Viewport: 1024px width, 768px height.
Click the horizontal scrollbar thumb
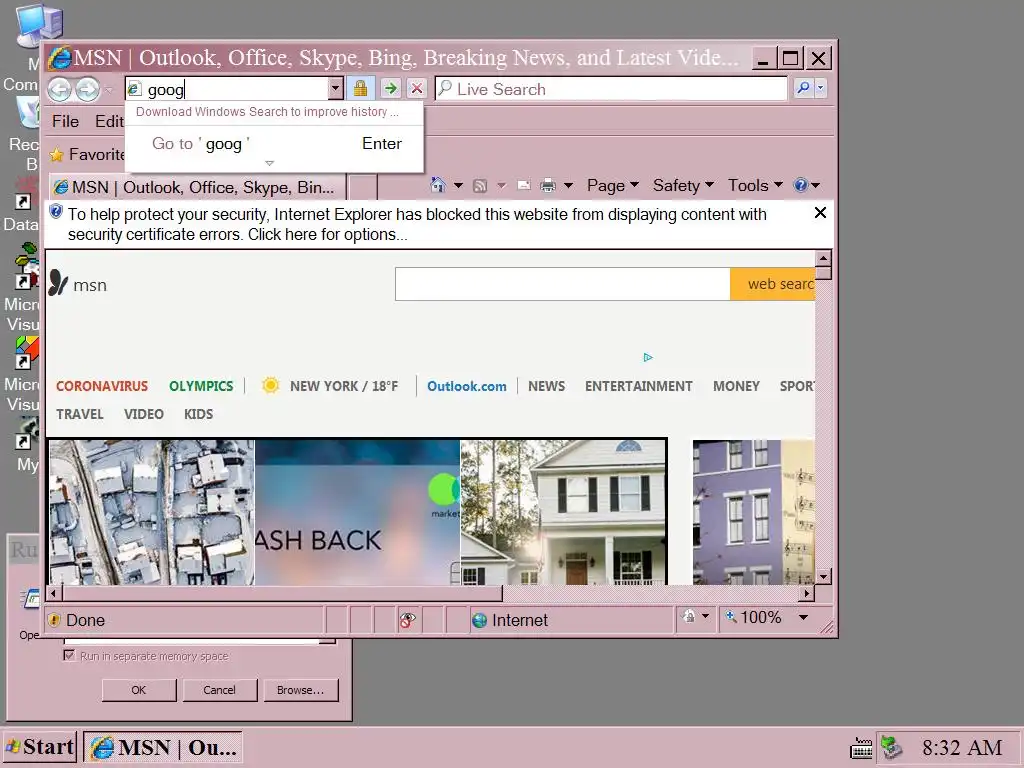[282, 593]
